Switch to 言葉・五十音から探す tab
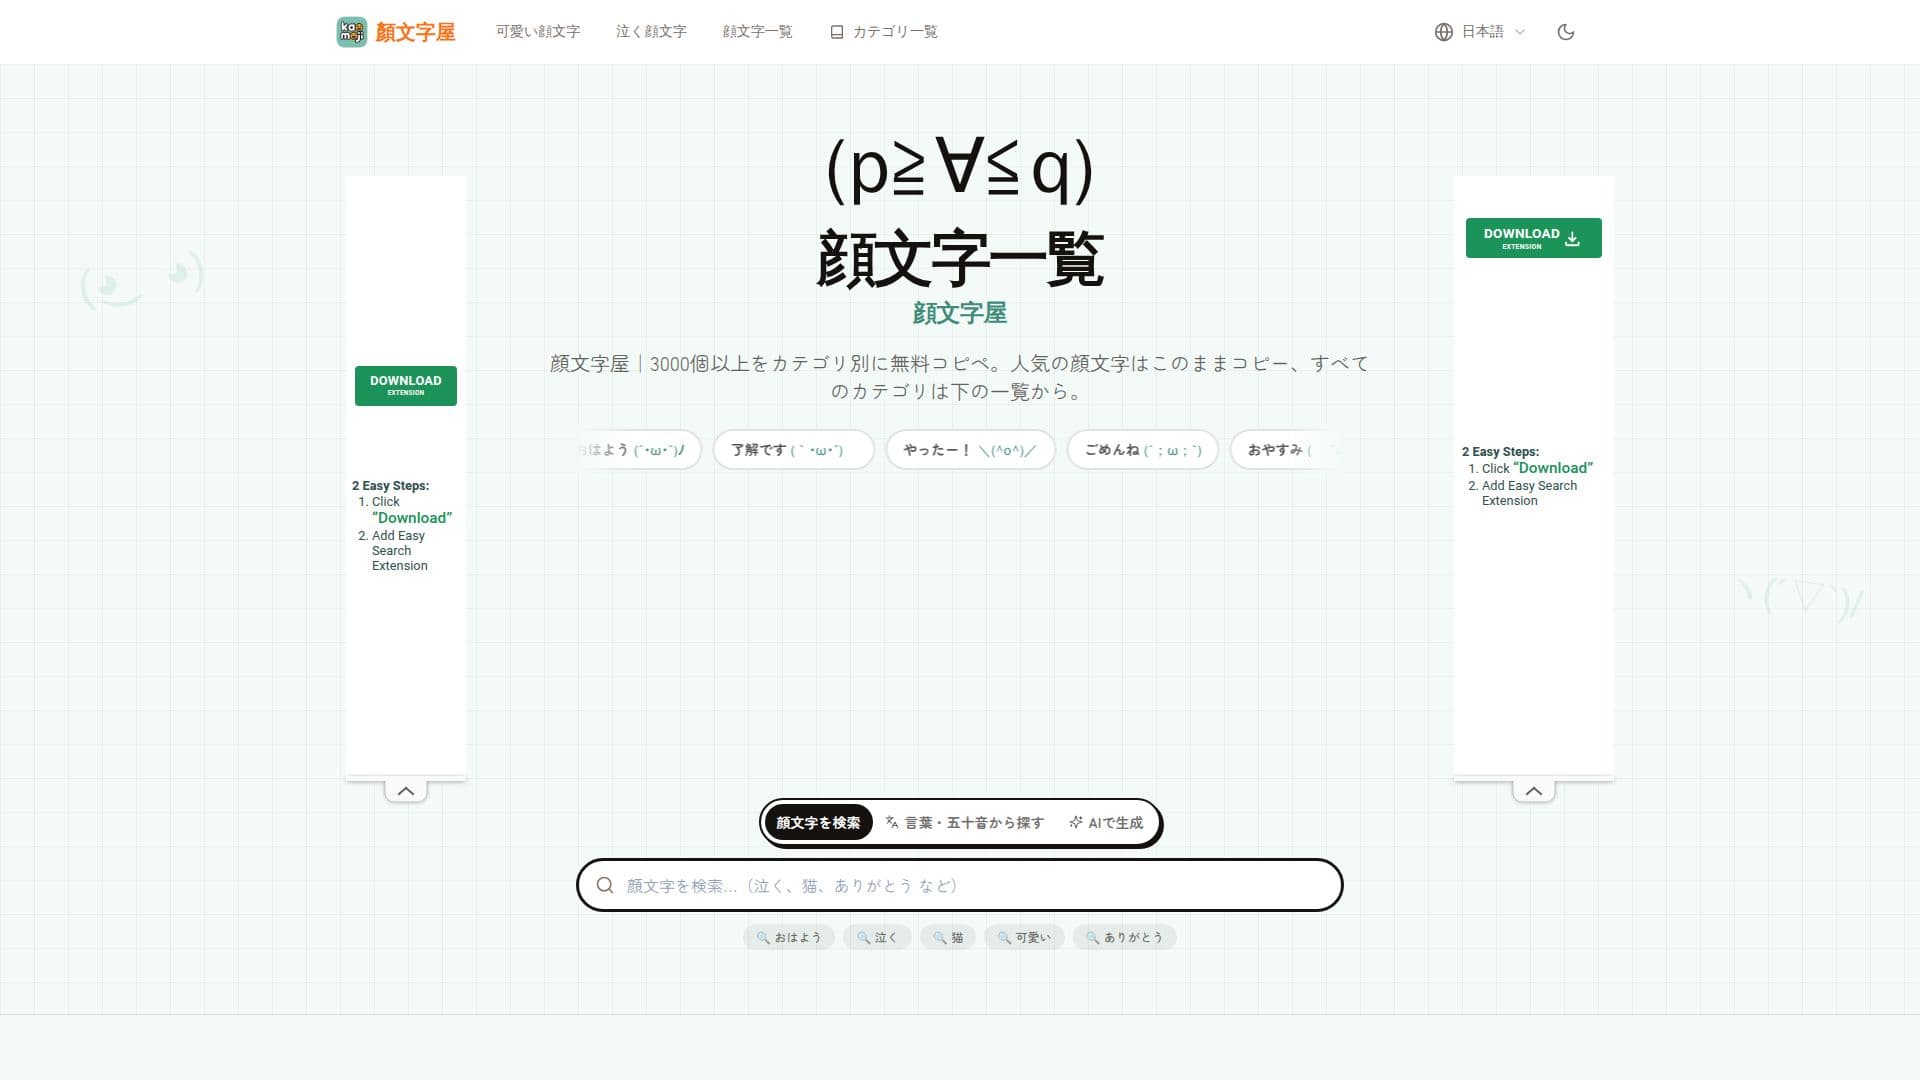 coord(965,823)
